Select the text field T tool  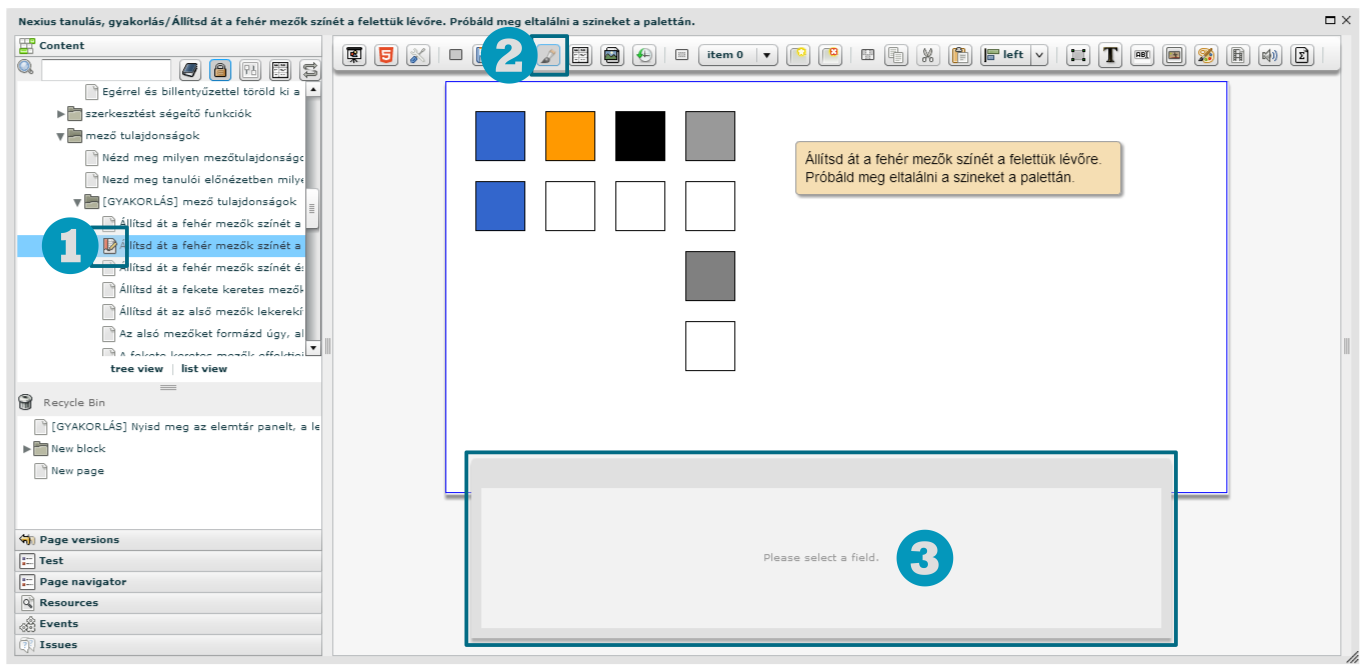click(1110, 56)
